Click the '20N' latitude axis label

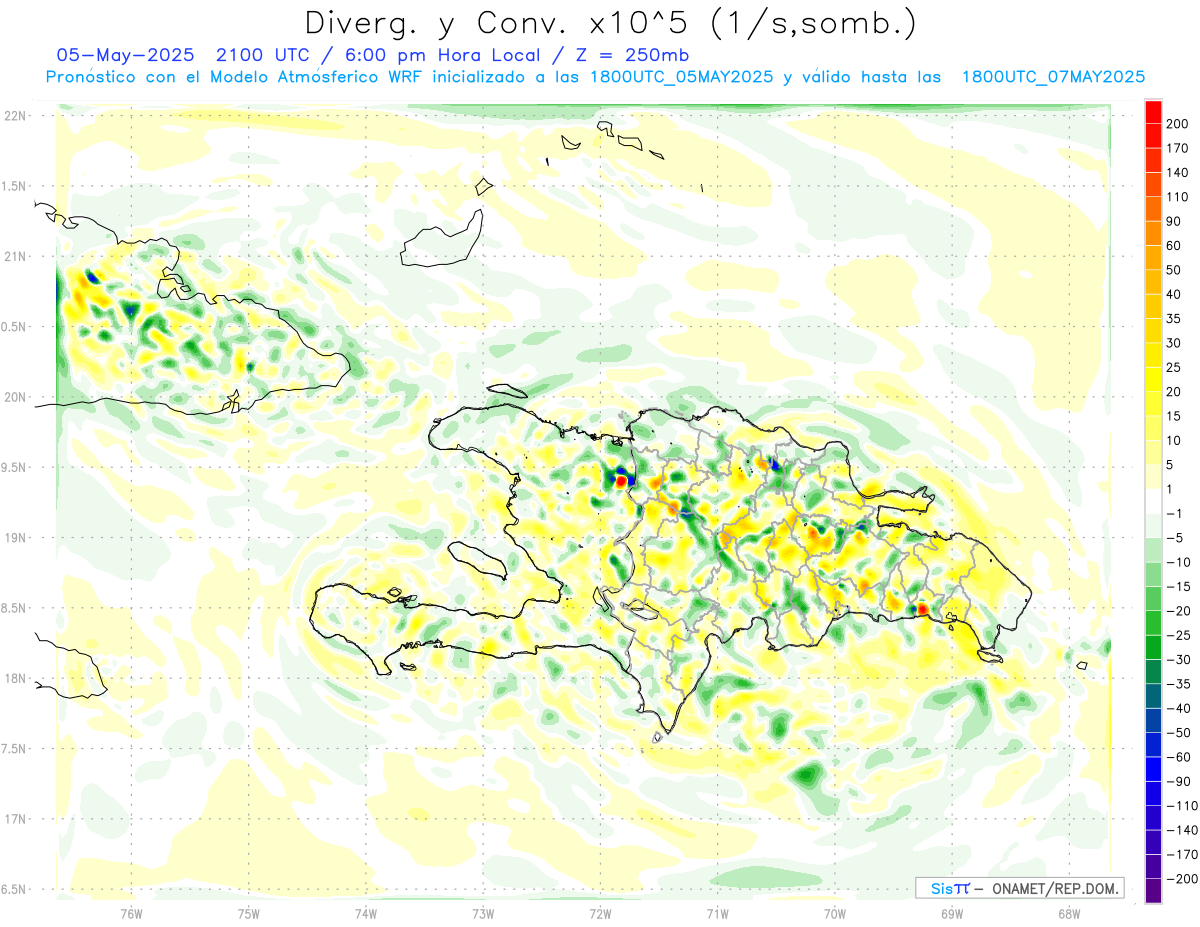click(x=14, y=397)
